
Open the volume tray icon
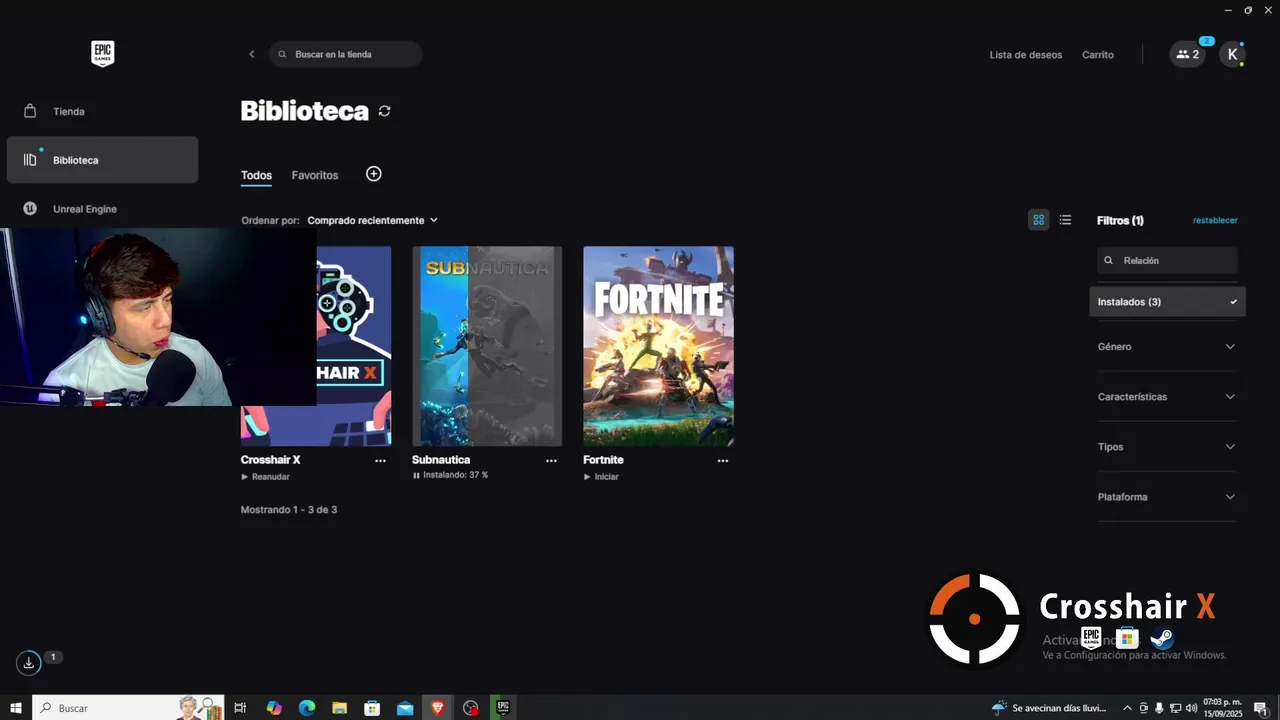[x=1191, y=708]
